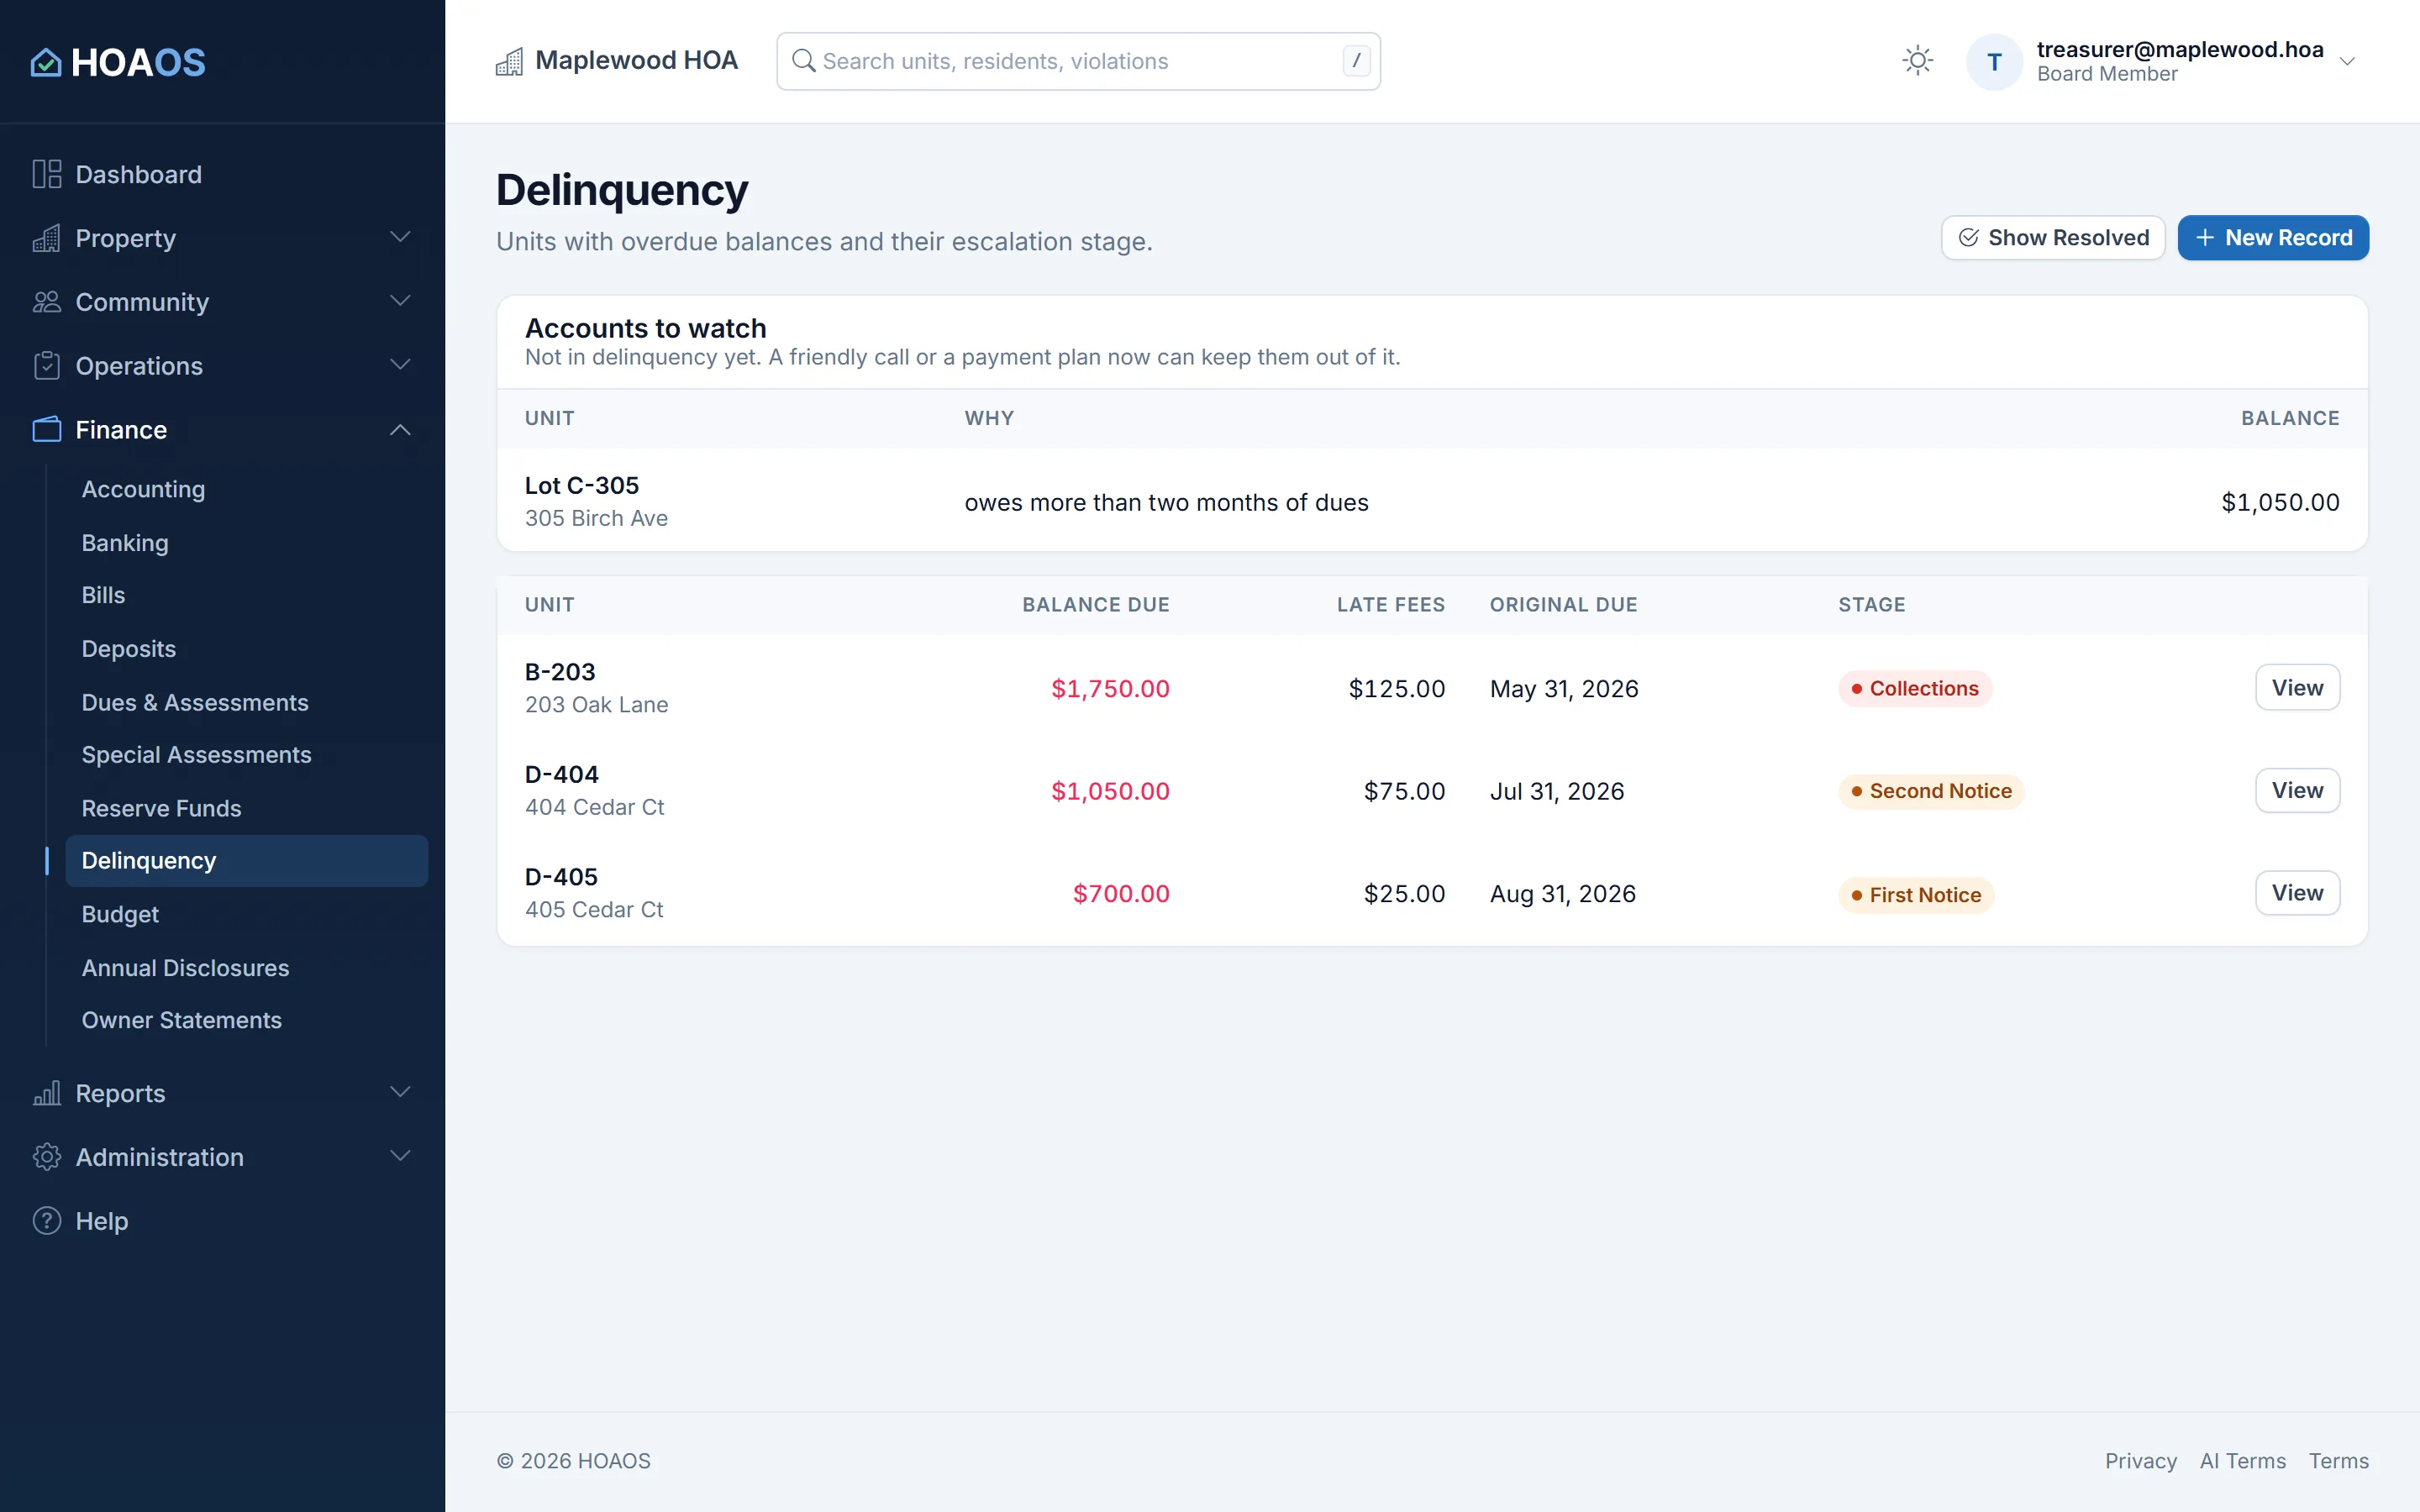Click the Operations clipboard icon
The width and height of the screenshot is (2420, 1512).
click(47, 366)
